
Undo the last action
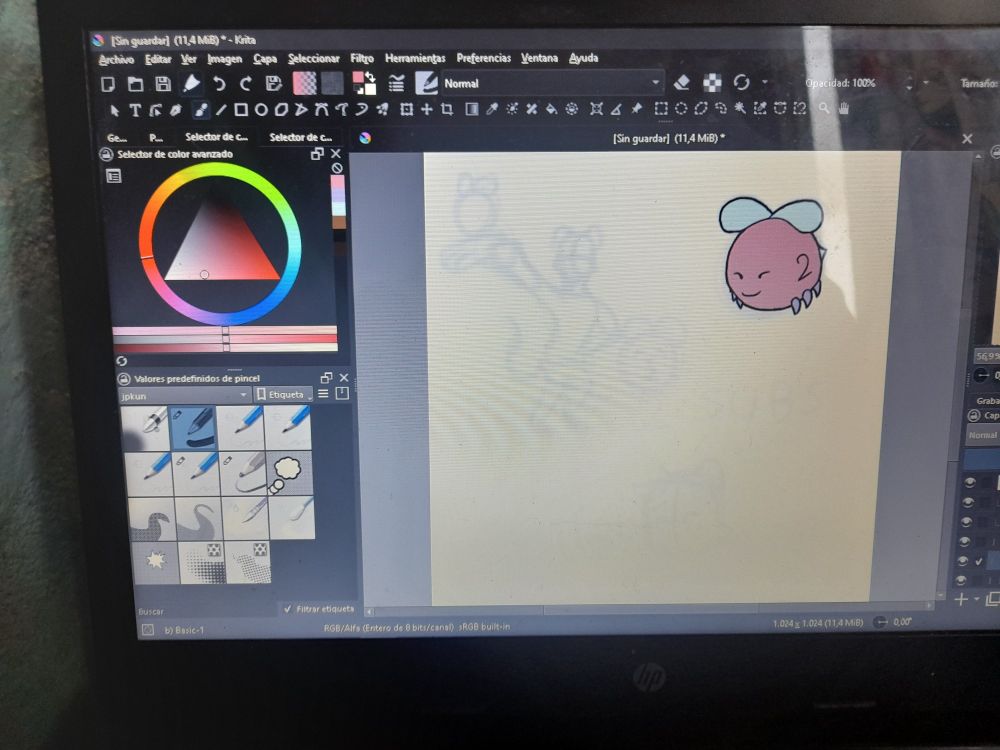pyautogui.click(x=219, y=84)
